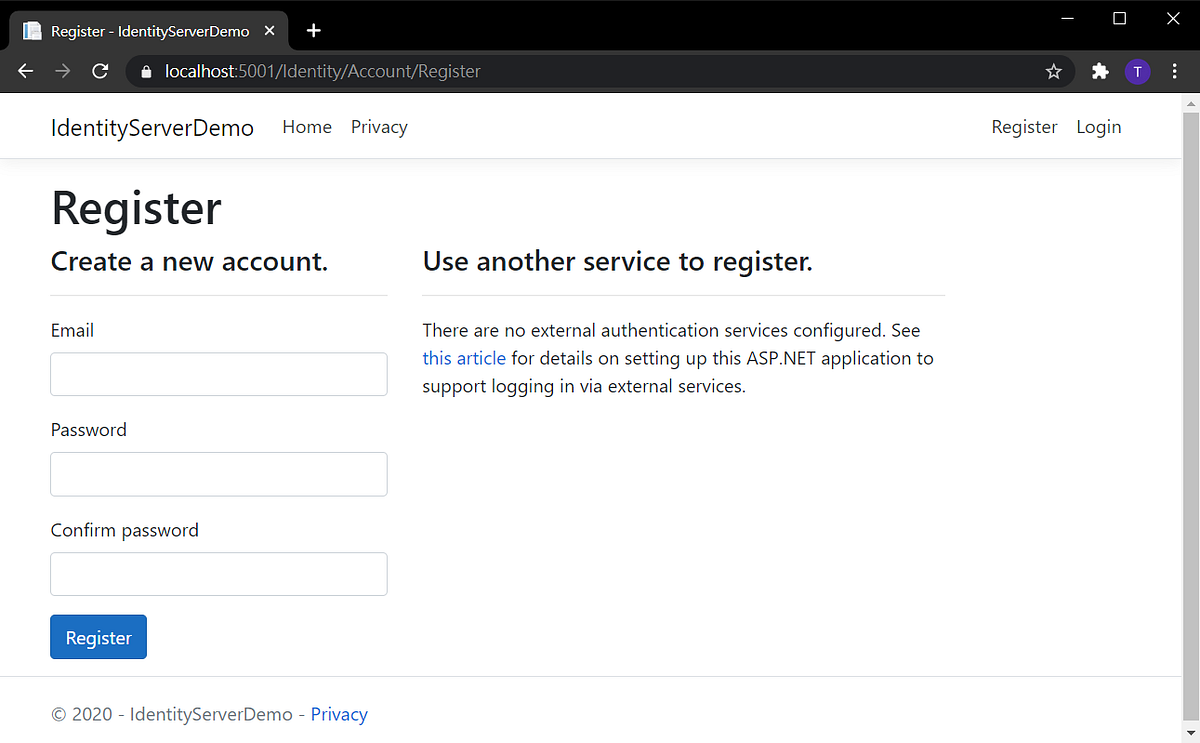Viewport: 1200px width, 743px height.
Task: Reload the Register page
Action: click(x=99, y=70)
